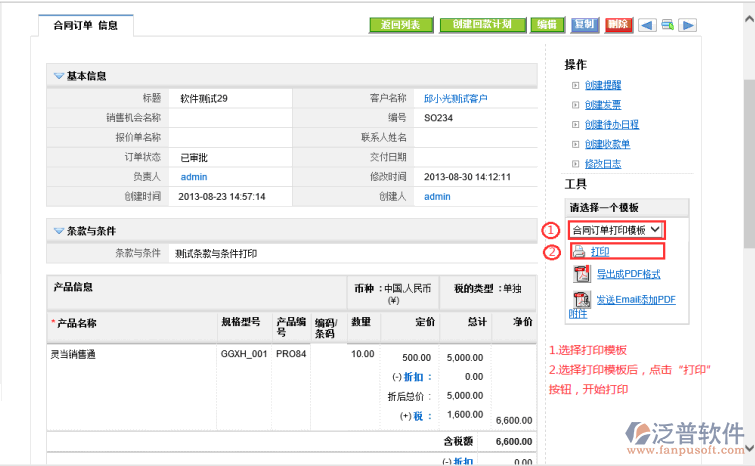Open the 创建发票 link

[603, 105]
